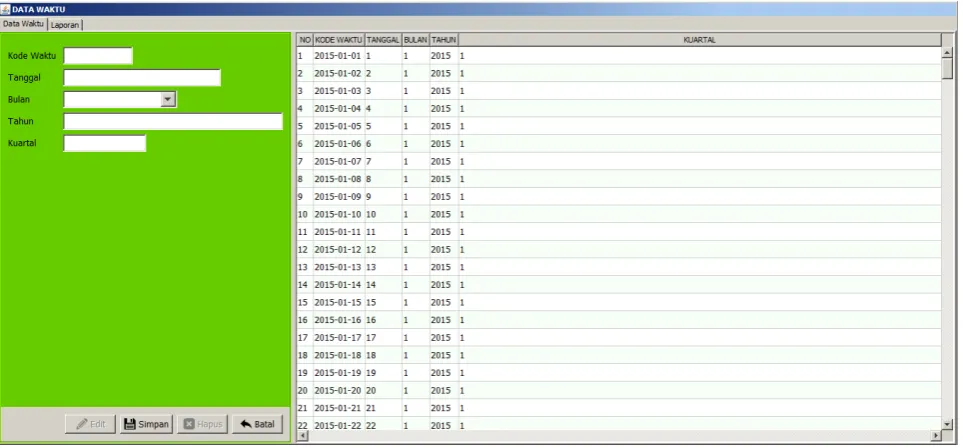Open the Laporan tab
963x448 pixels.
tap(65, 25)
